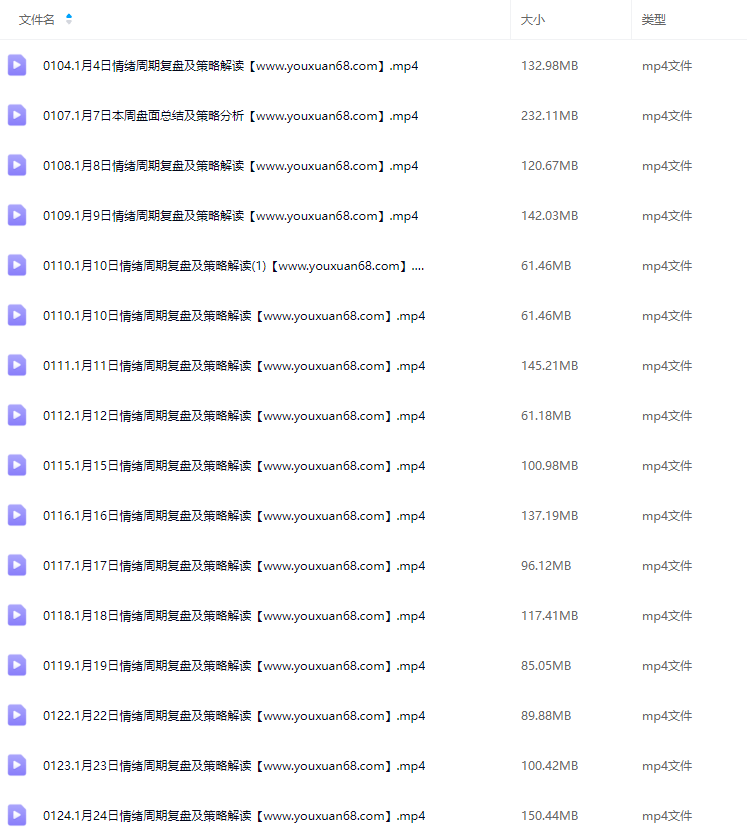Open 0117.1月17日情绪周期复盘及策略解读 file name
The image size is (747, 832).
[x=234, y=566]
